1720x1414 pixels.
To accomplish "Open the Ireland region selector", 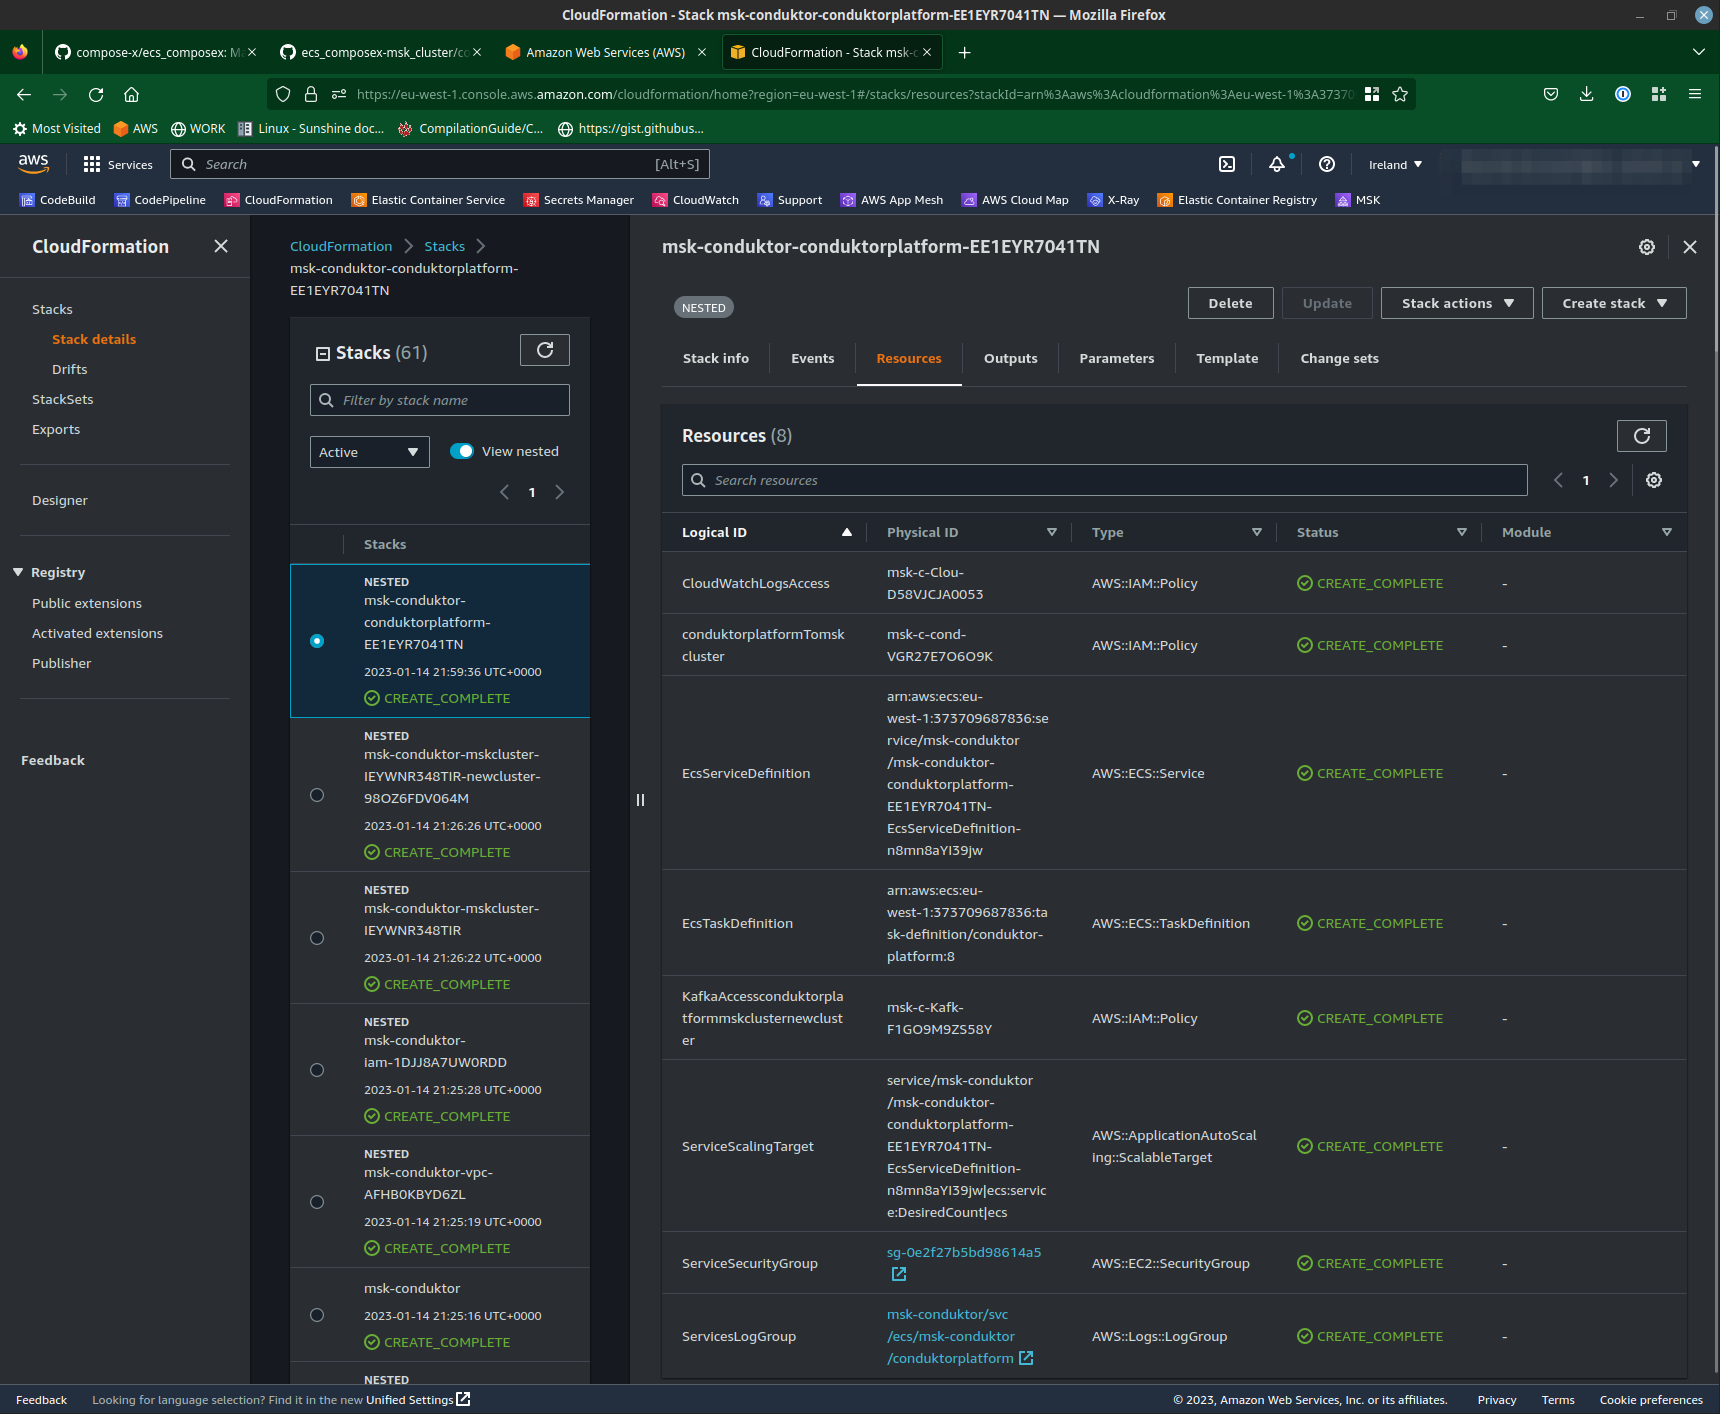I will pyautogui.click(x=1395, y=165).
